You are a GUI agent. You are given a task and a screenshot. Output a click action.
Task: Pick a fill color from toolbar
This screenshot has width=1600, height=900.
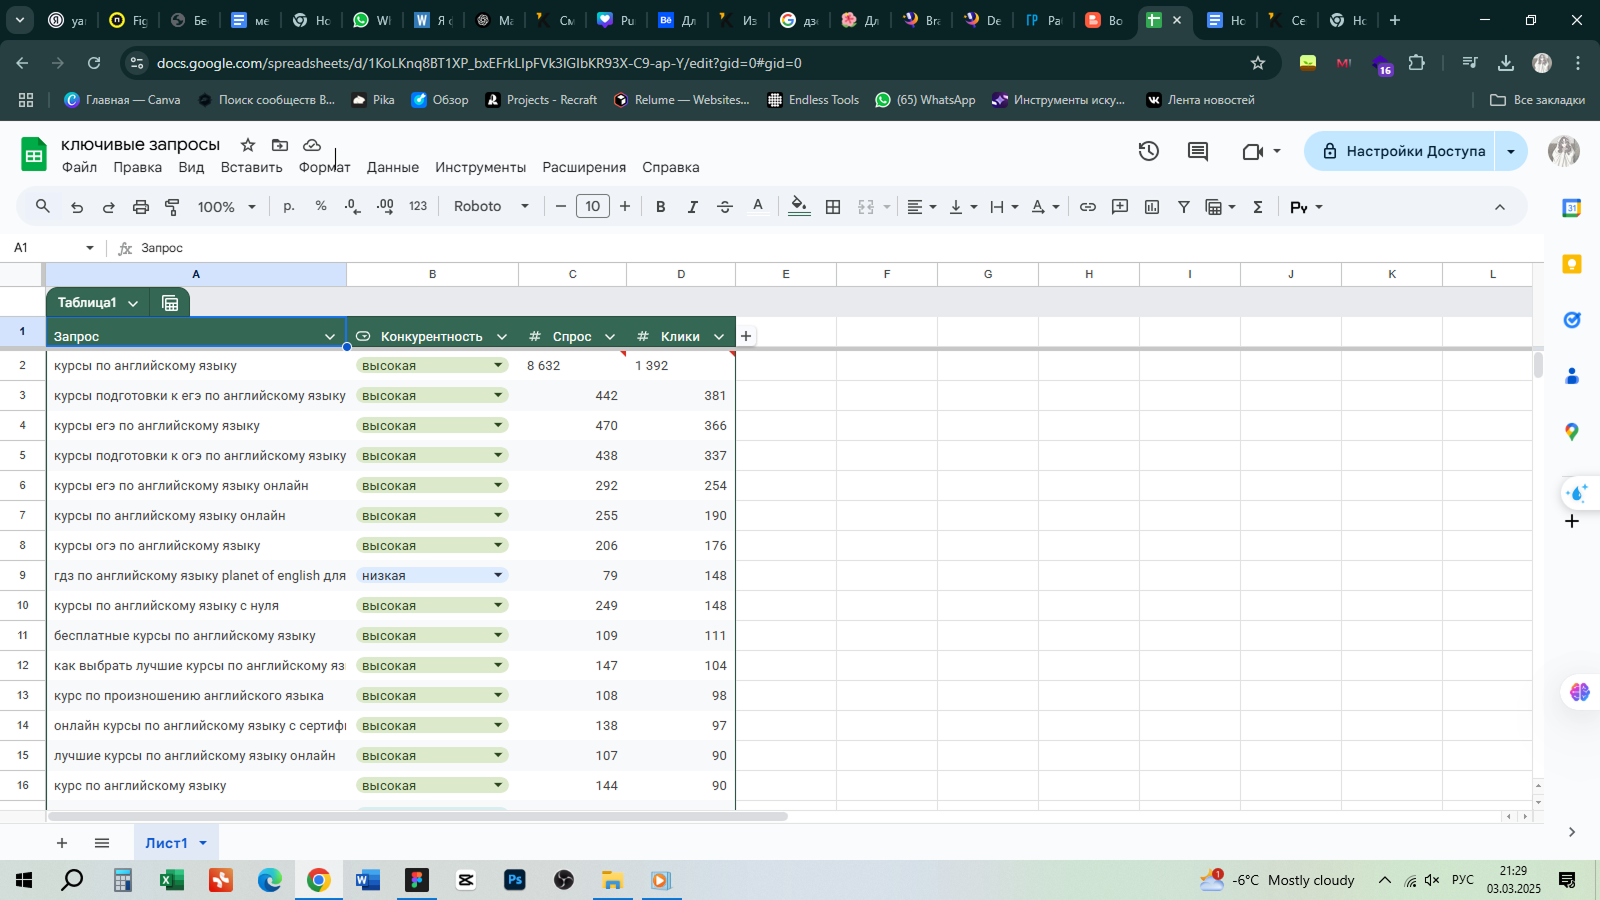pos(799,207)
